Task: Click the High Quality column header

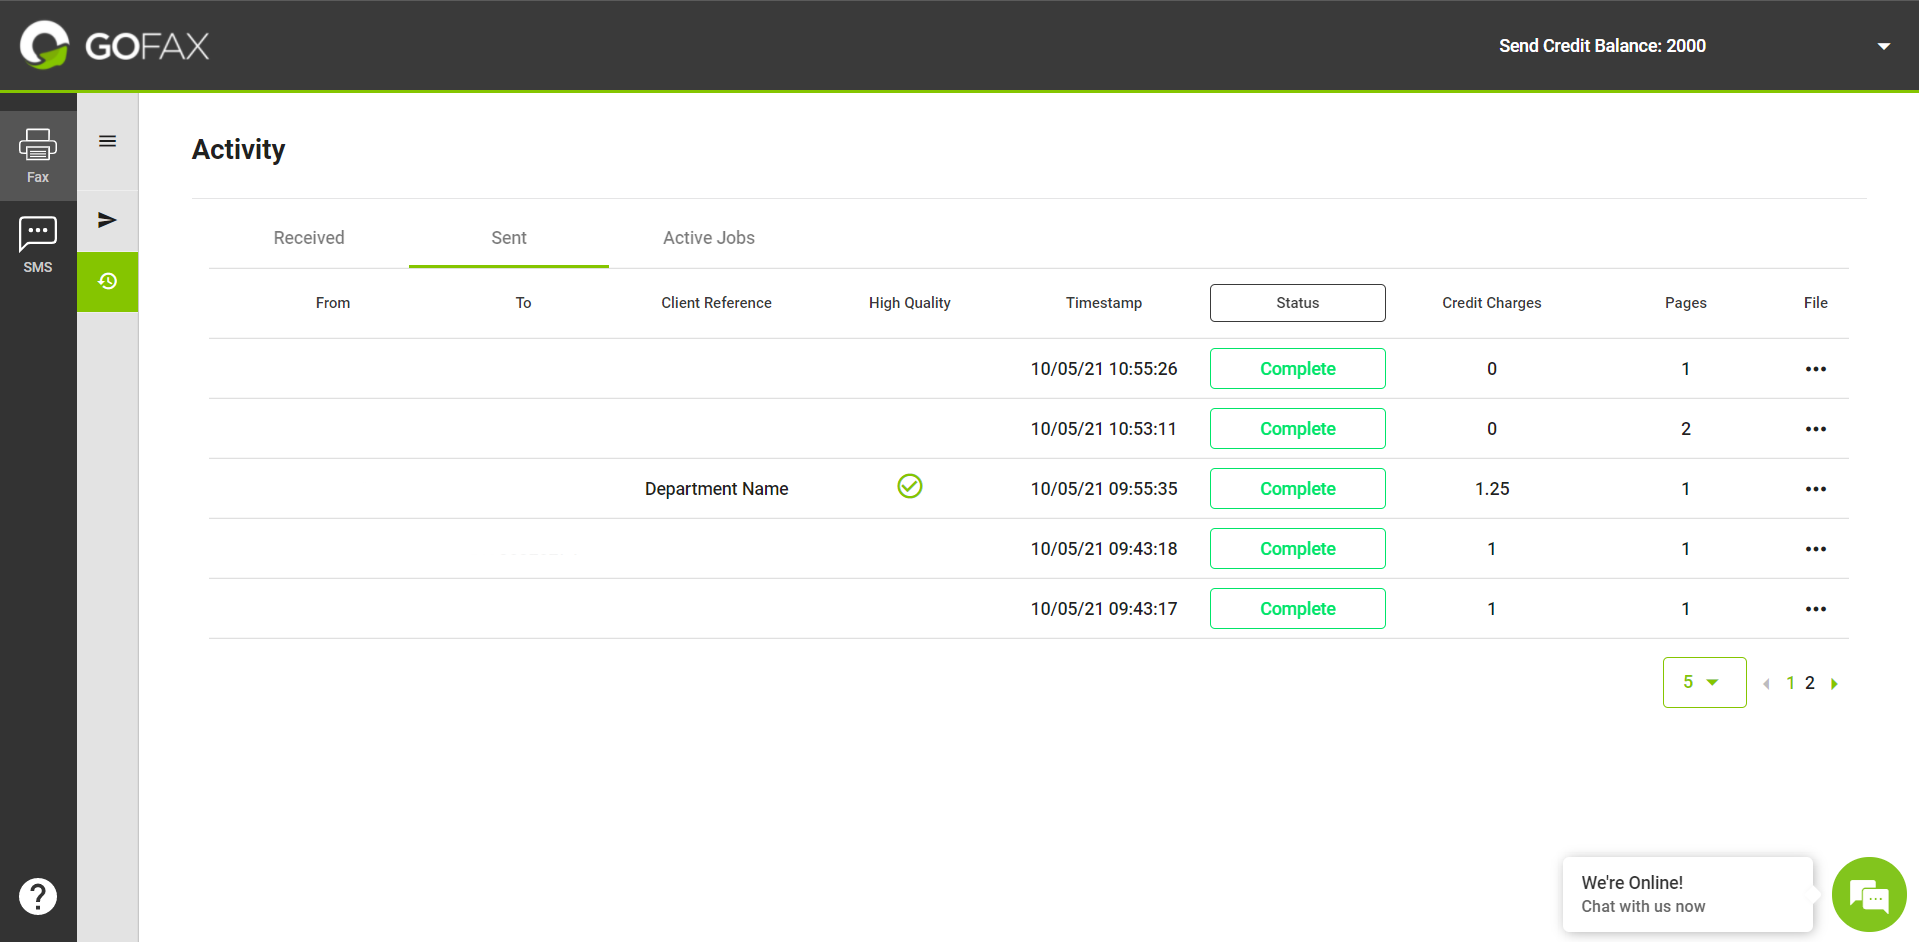Action: 910,303
